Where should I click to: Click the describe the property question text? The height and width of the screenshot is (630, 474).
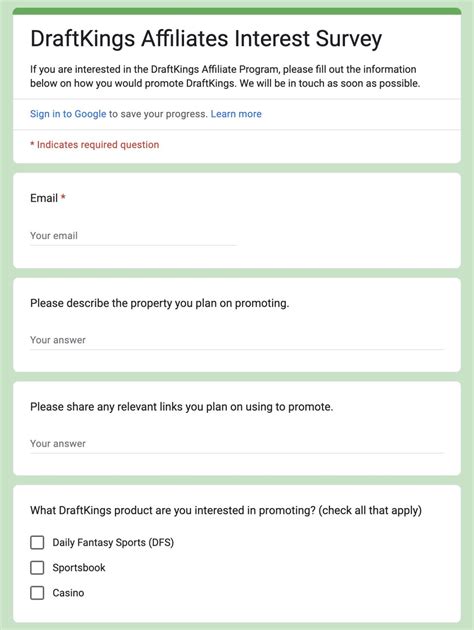pyautogui.click(x=159, y=303)
